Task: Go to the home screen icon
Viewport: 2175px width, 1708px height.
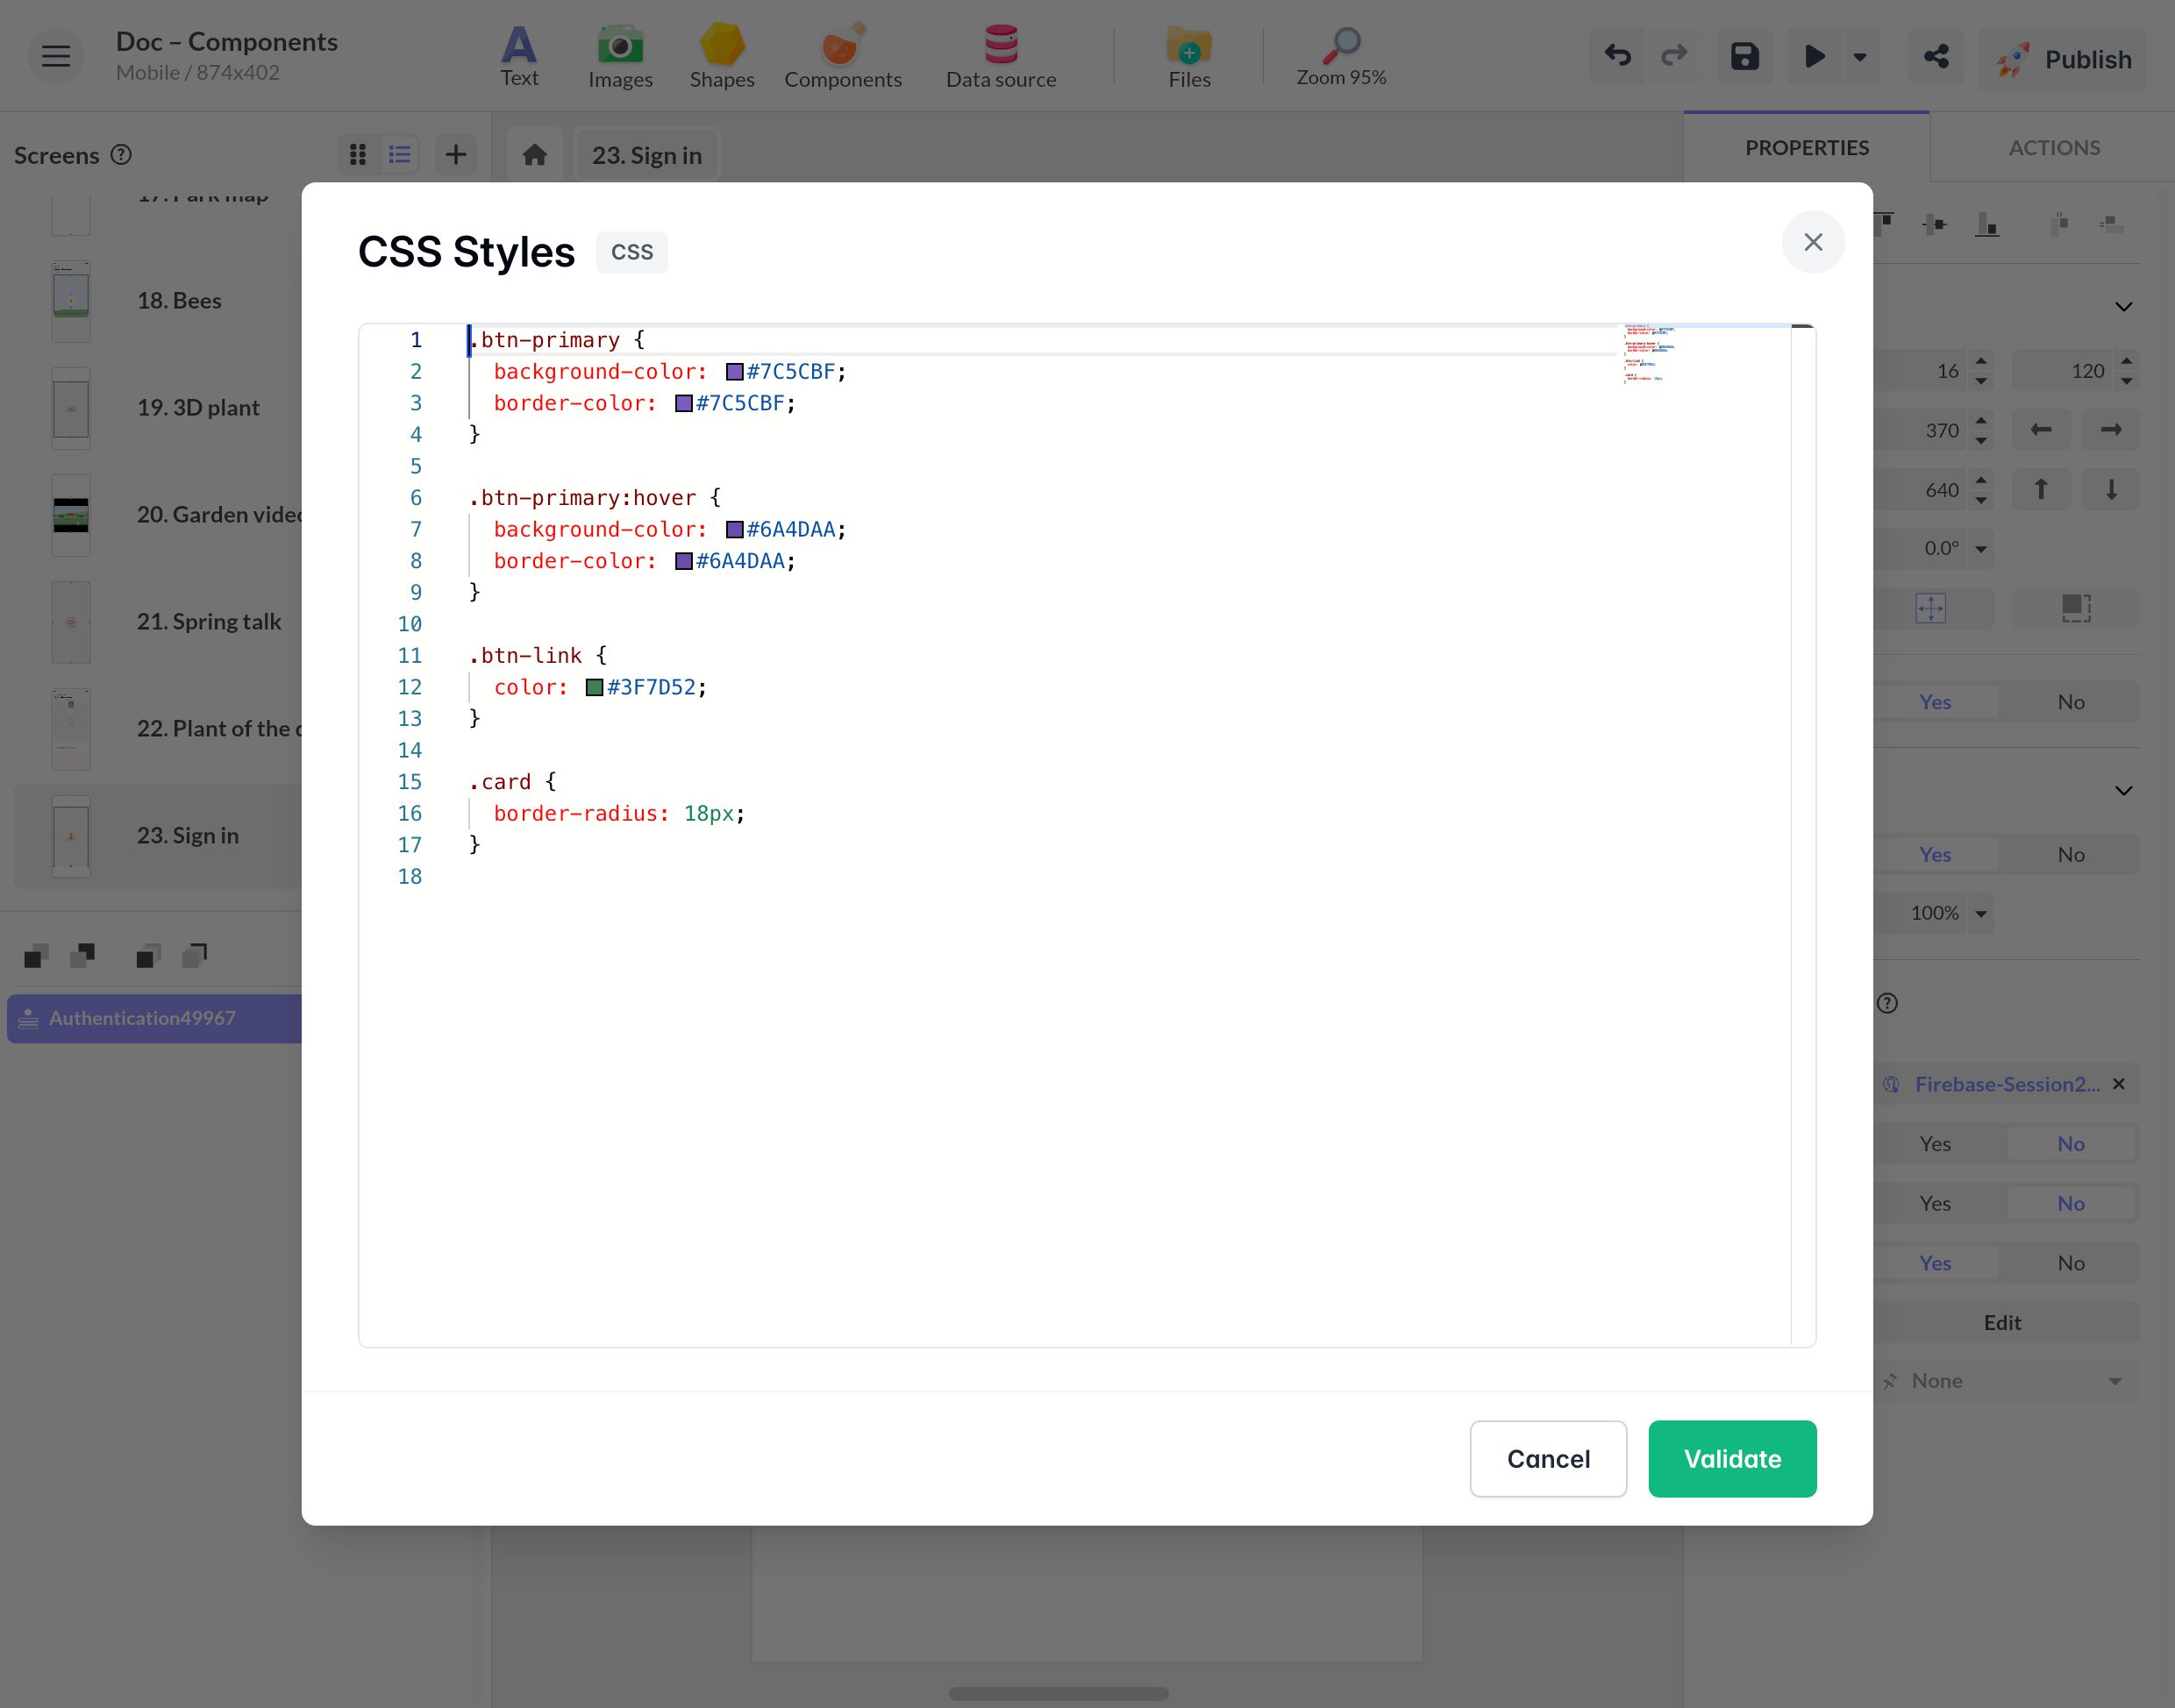Action: (535, 155)
